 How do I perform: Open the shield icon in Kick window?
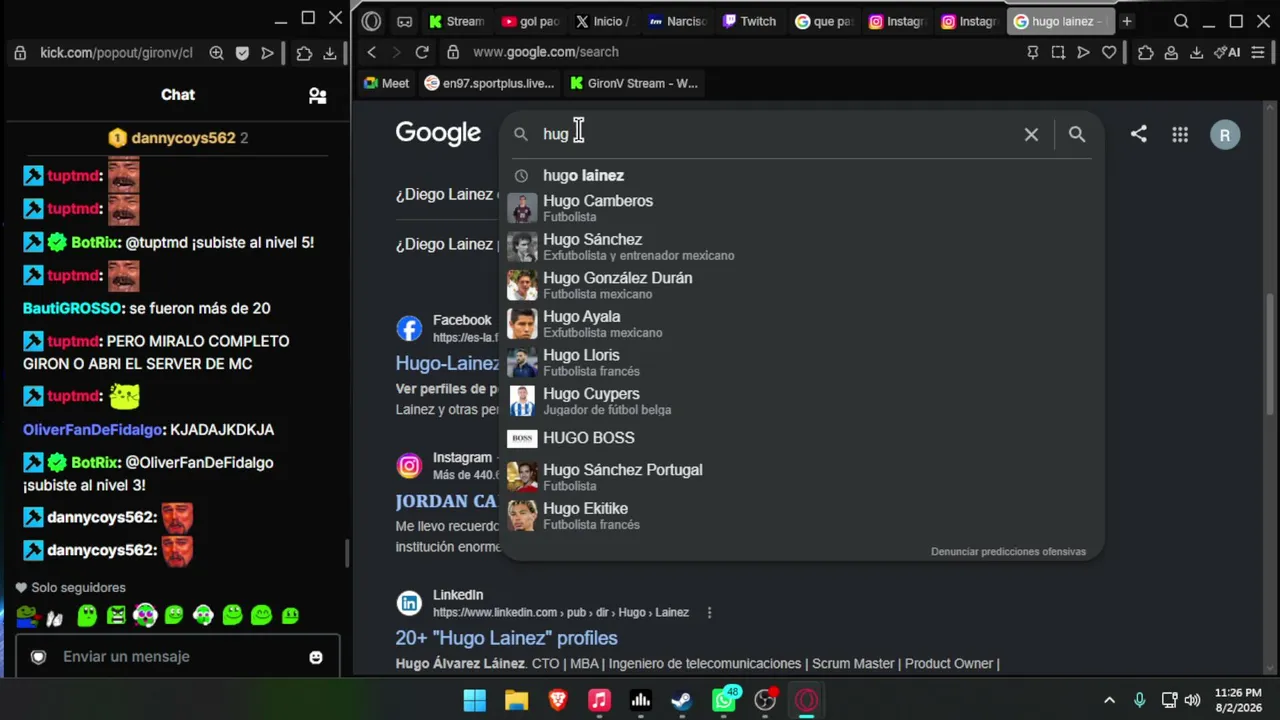(242, 53)
